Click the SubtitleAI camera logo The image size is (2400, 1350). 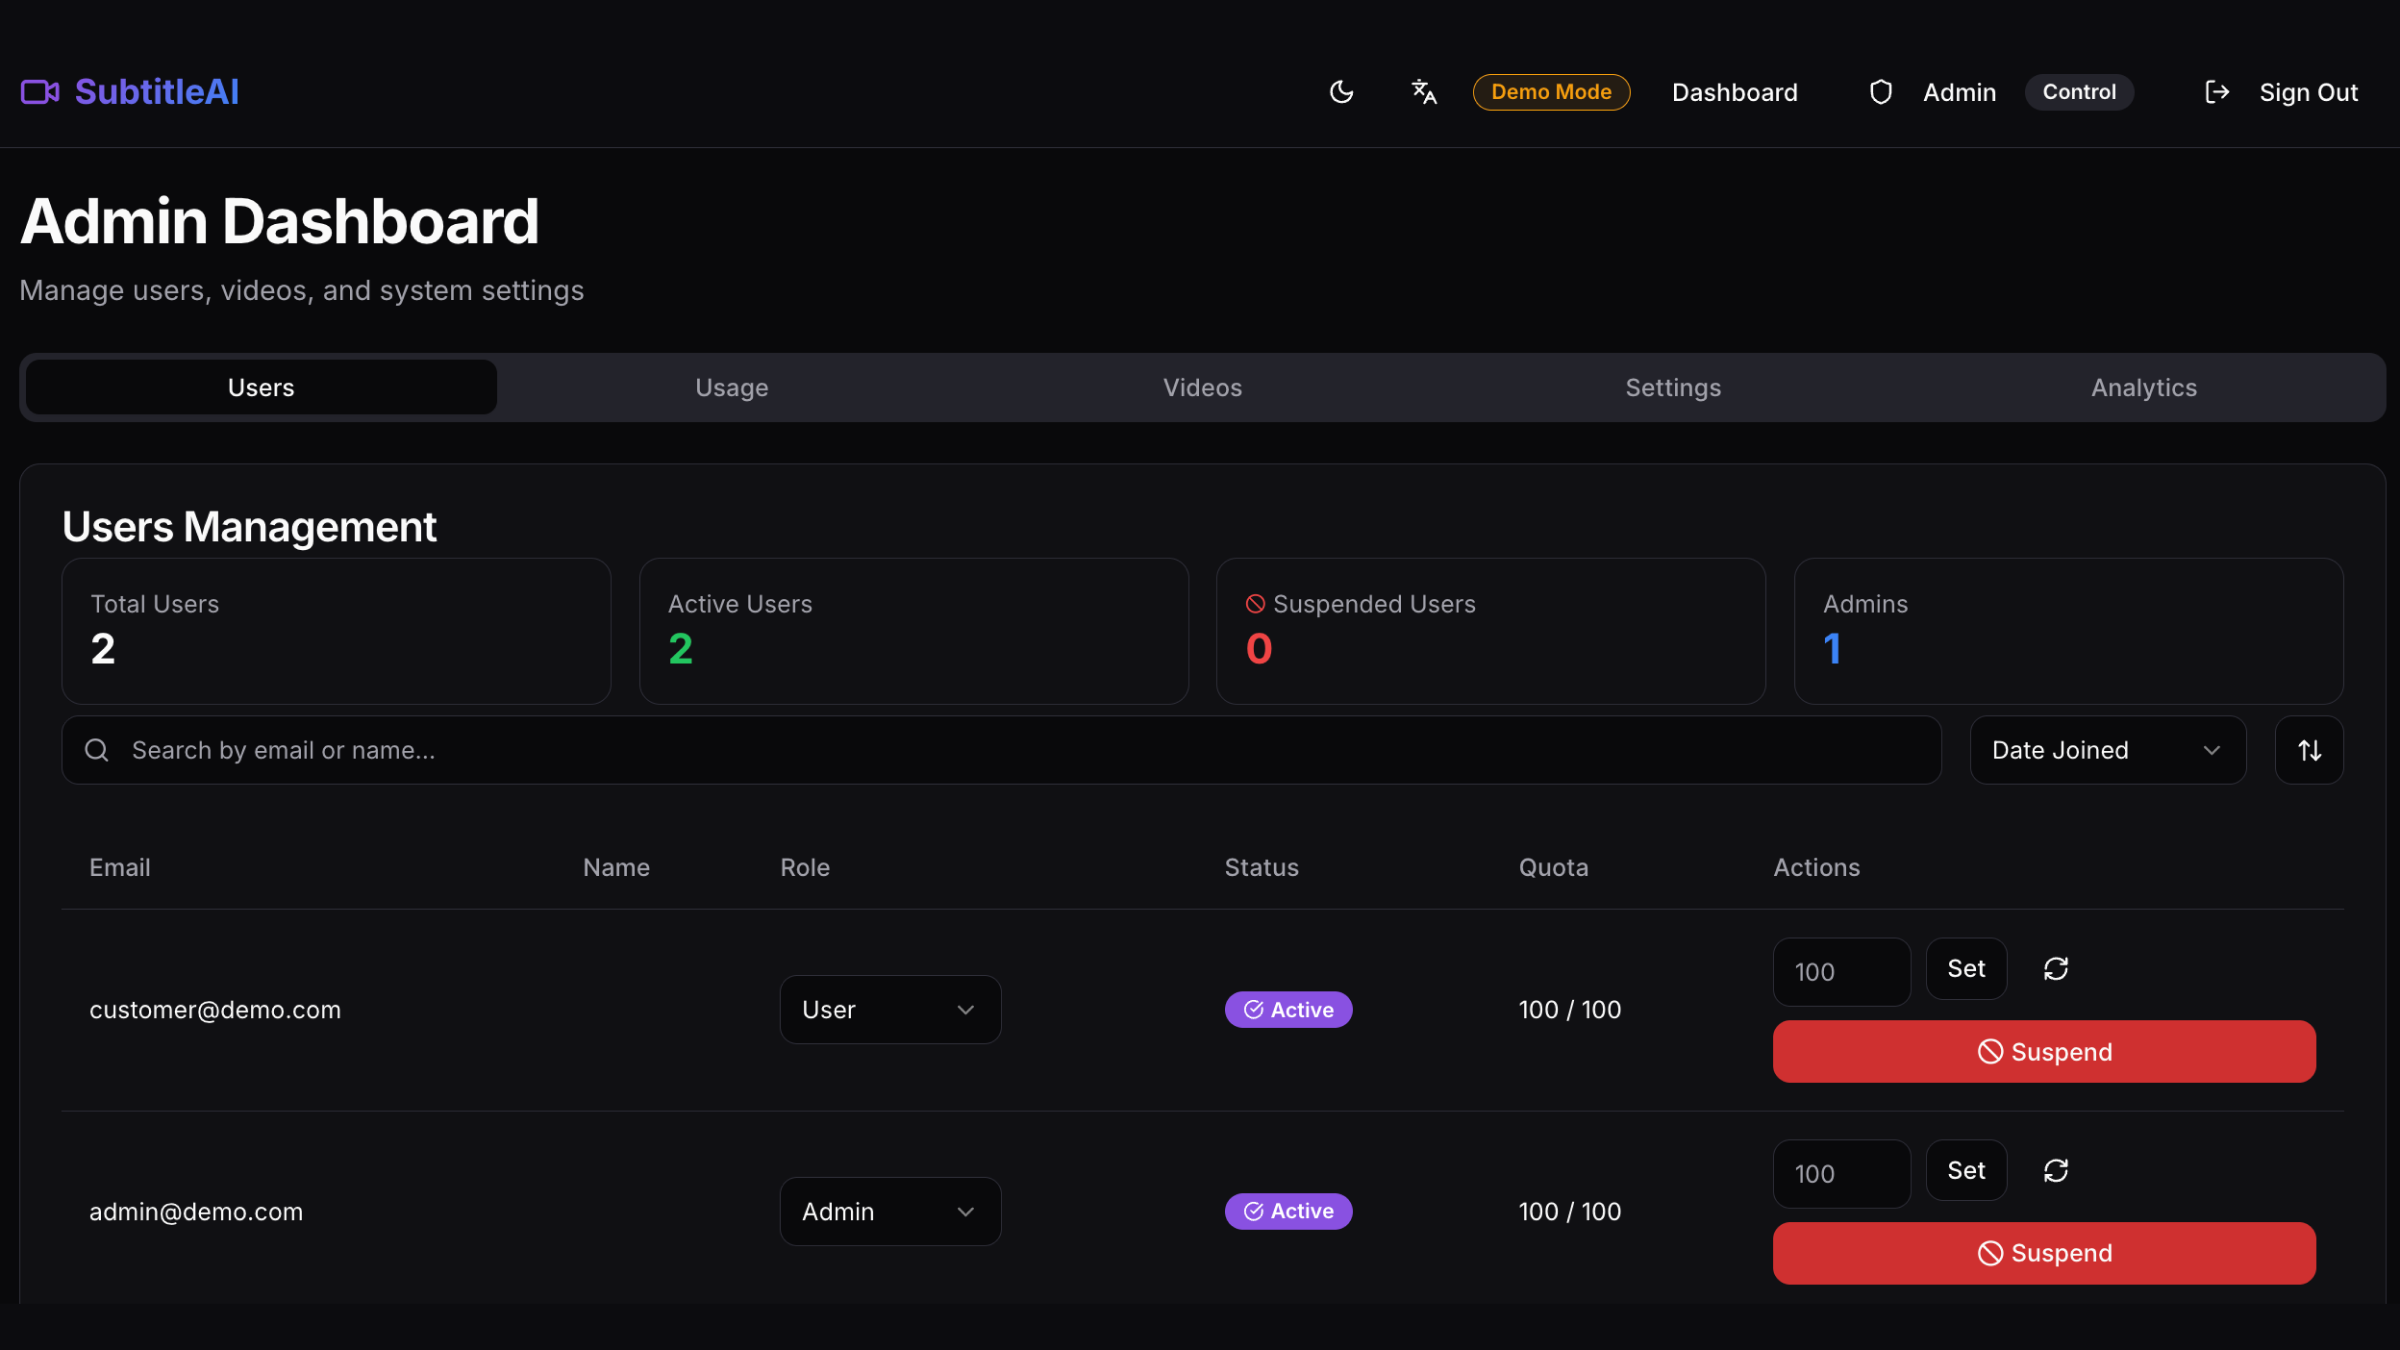pyautogui.click(x=40, y=92)
